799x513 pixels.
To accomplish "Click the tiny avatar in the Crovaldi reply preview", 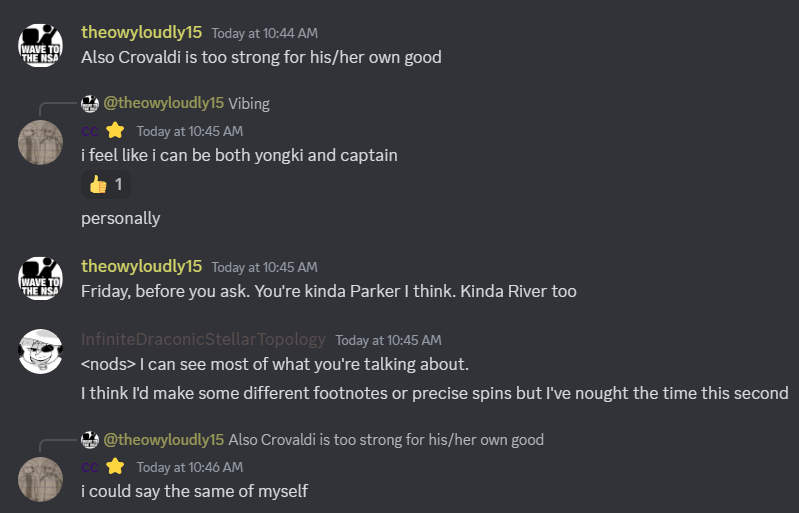I will (90, 440).
